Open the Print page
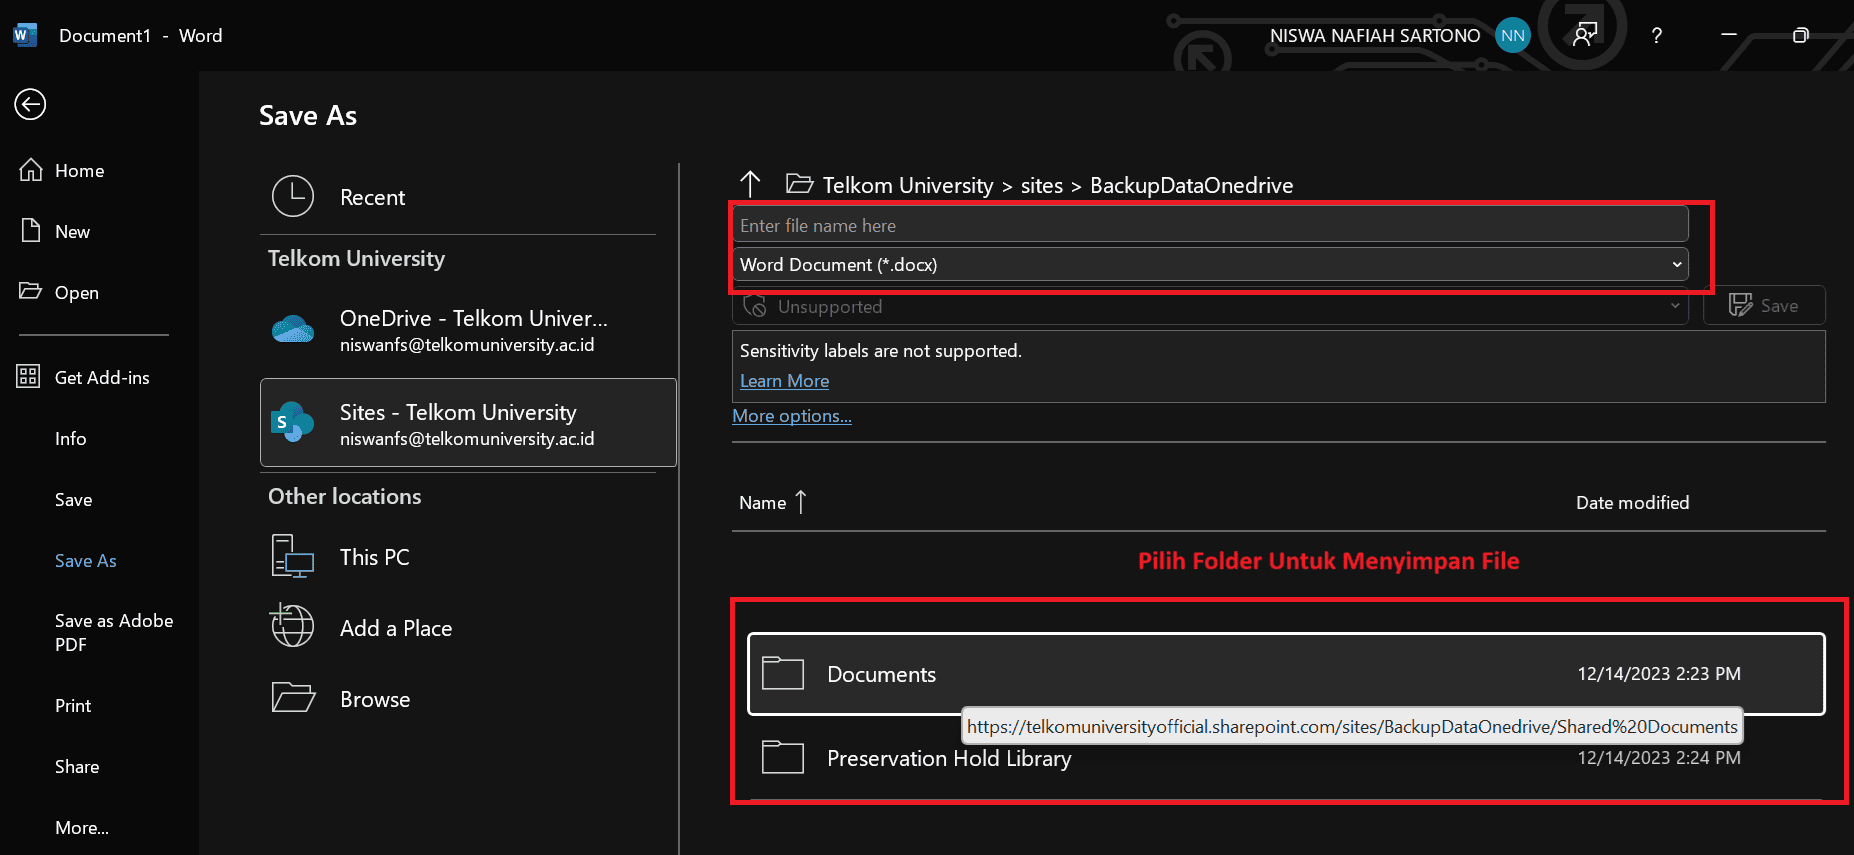1854x855 pixels. point(73,706)
